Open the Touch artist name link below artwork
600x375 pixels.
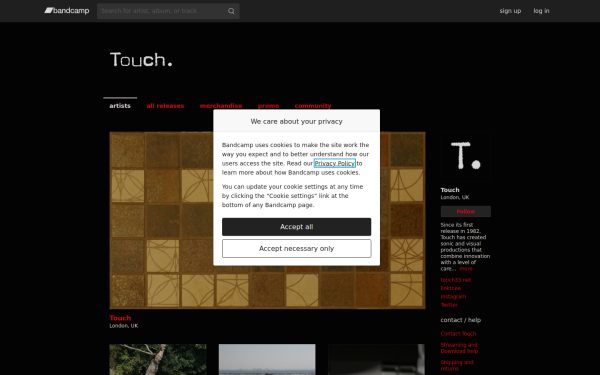coord(120,318)
